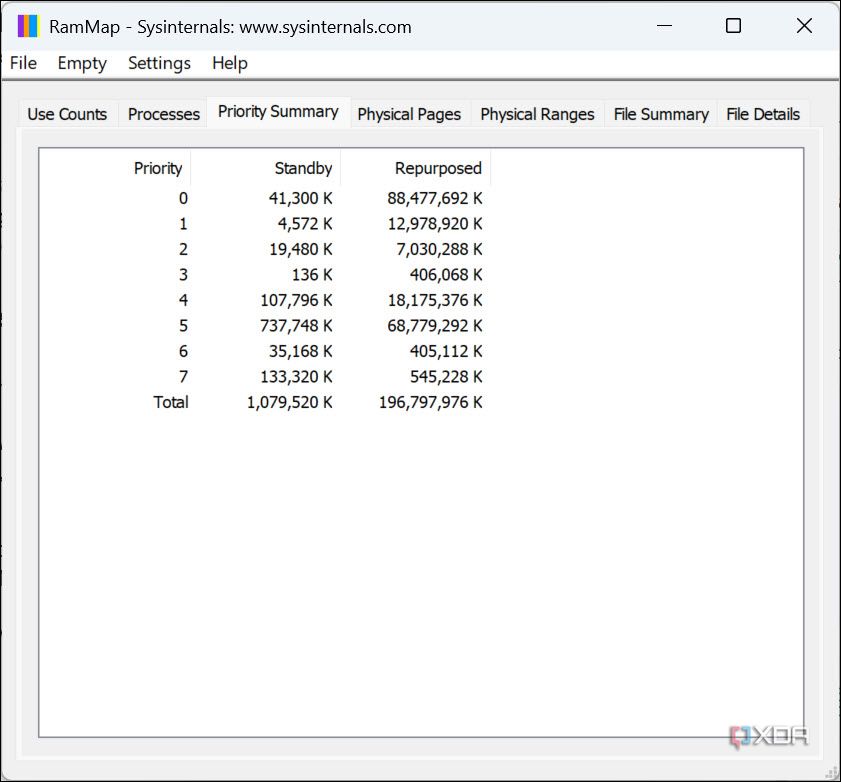Open the File menu
Image resolution: width=841 pixels, height=782 pixels.
tap(24, 63)
